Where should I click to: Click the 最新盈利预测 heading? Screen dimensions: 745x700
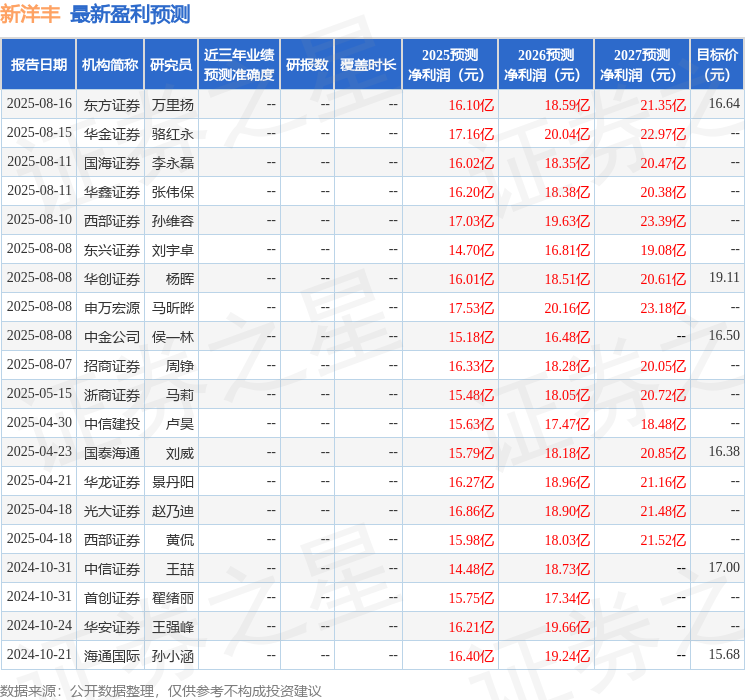130,14
